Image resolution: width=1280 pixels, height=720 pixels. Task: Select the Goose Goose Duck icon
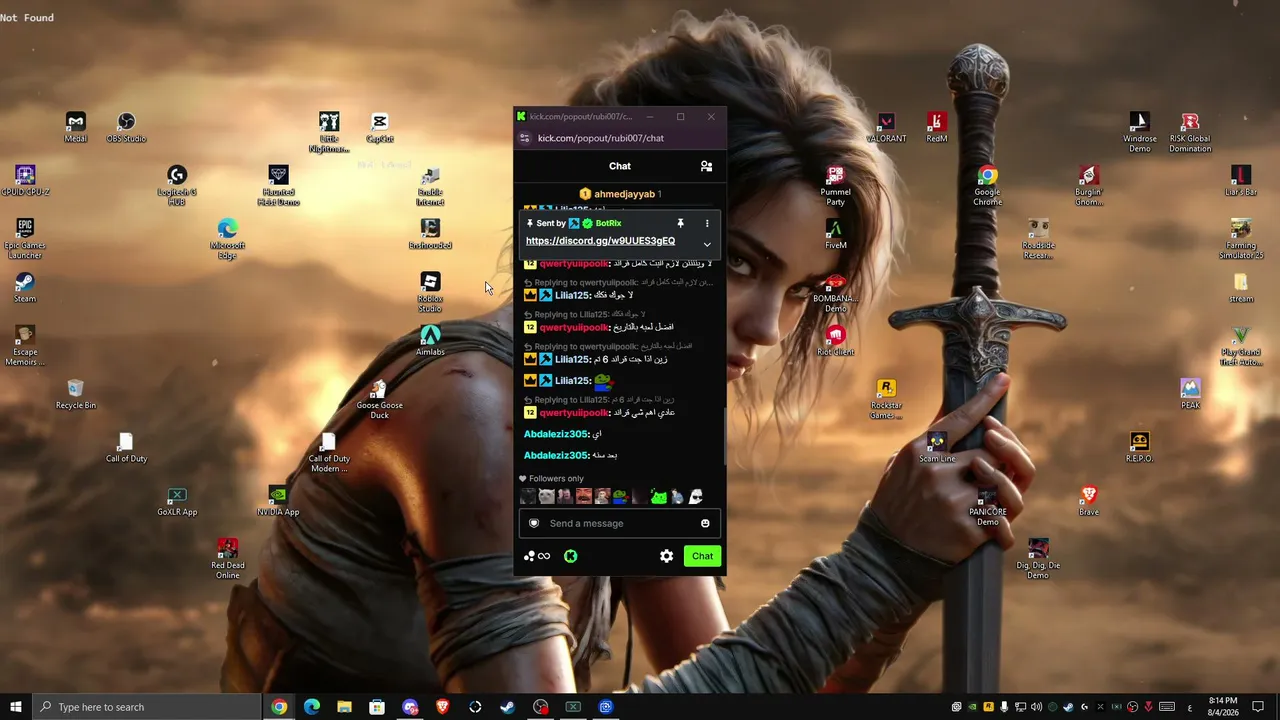pos(379,400)
